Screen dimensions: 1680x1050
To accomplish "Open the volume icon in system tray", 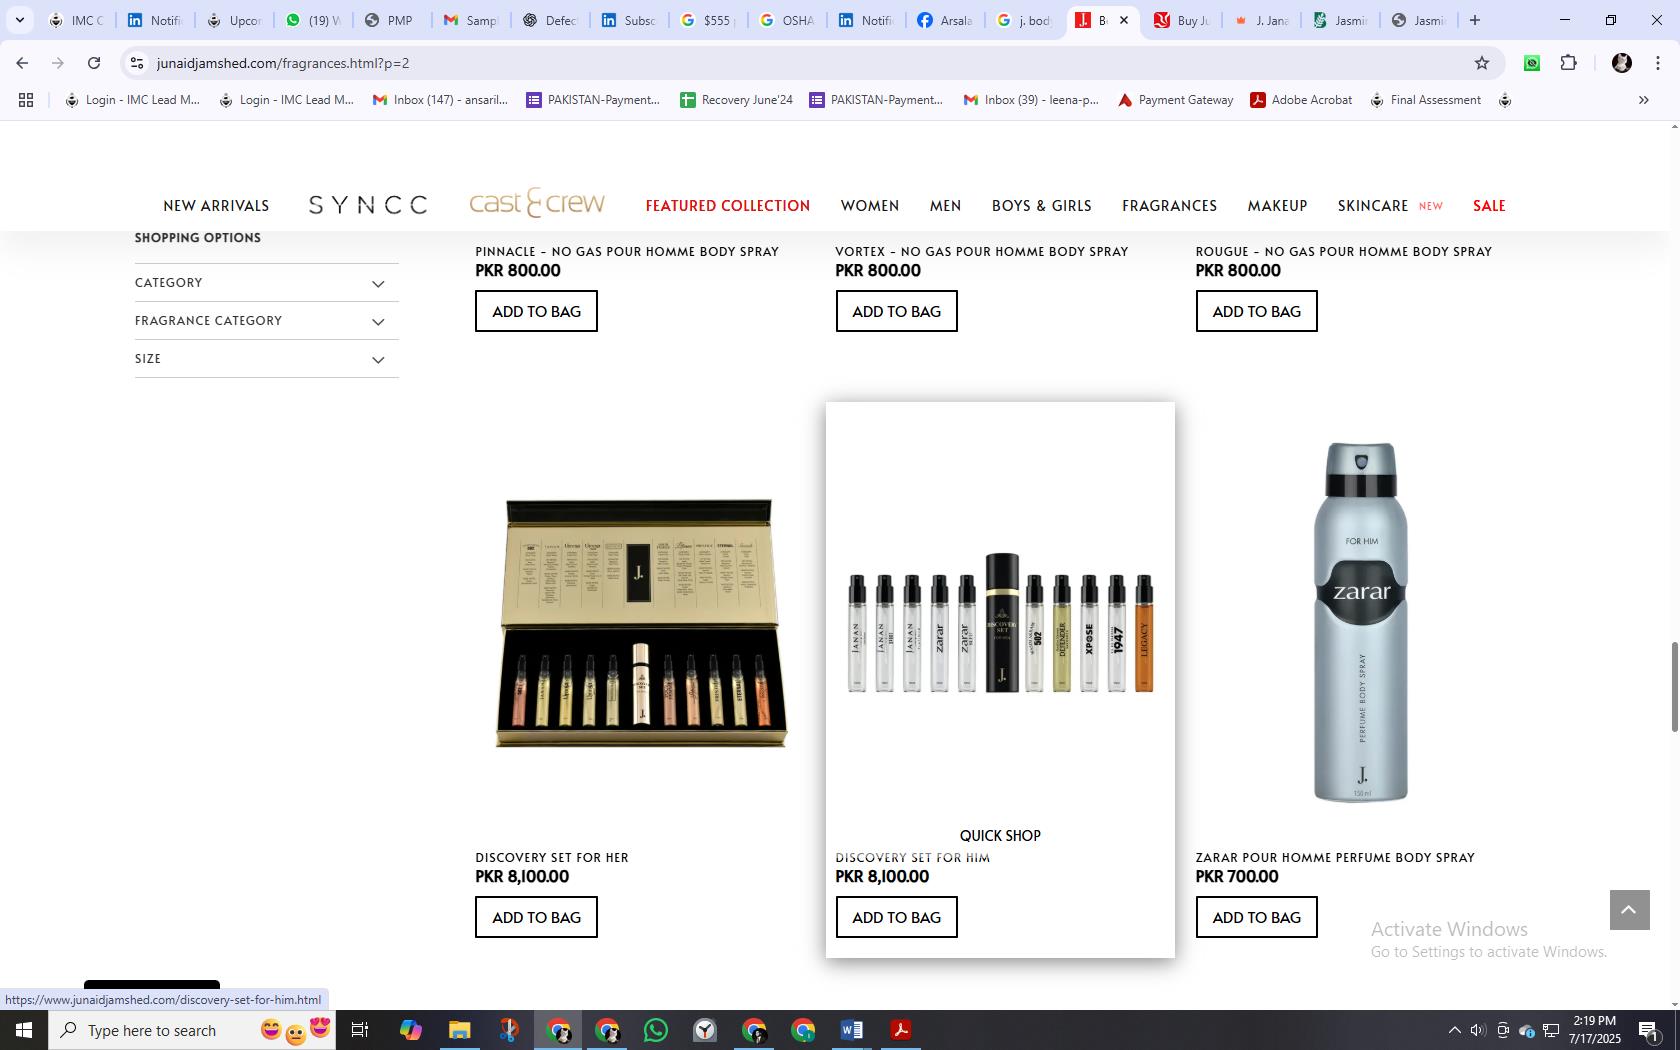I will [x=1478, y=1031].
